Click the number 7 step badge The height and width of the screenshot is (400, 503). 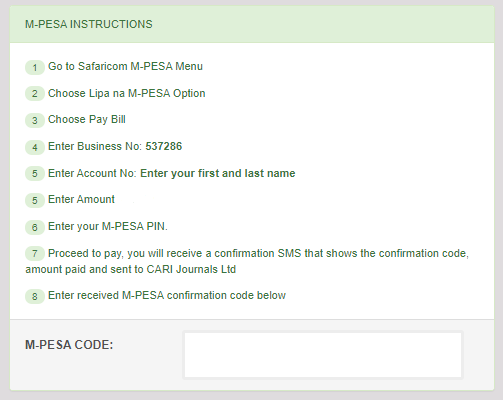(35, 254)
